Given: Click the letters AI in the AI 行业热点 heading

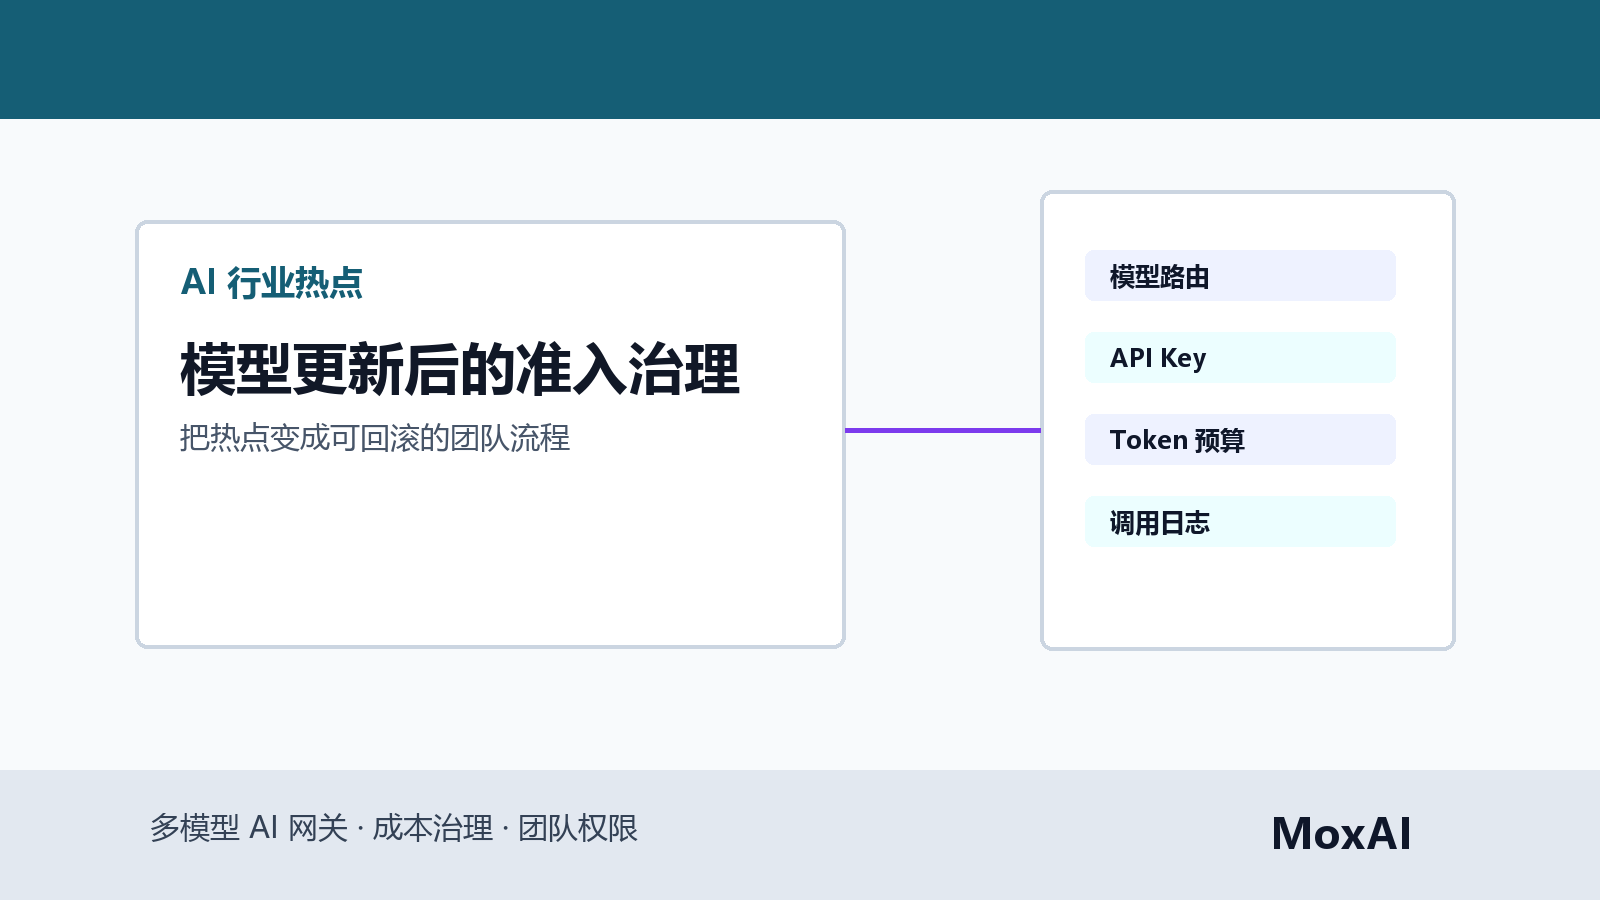Looking at the screenshot, I should click(x=198, y=283).
